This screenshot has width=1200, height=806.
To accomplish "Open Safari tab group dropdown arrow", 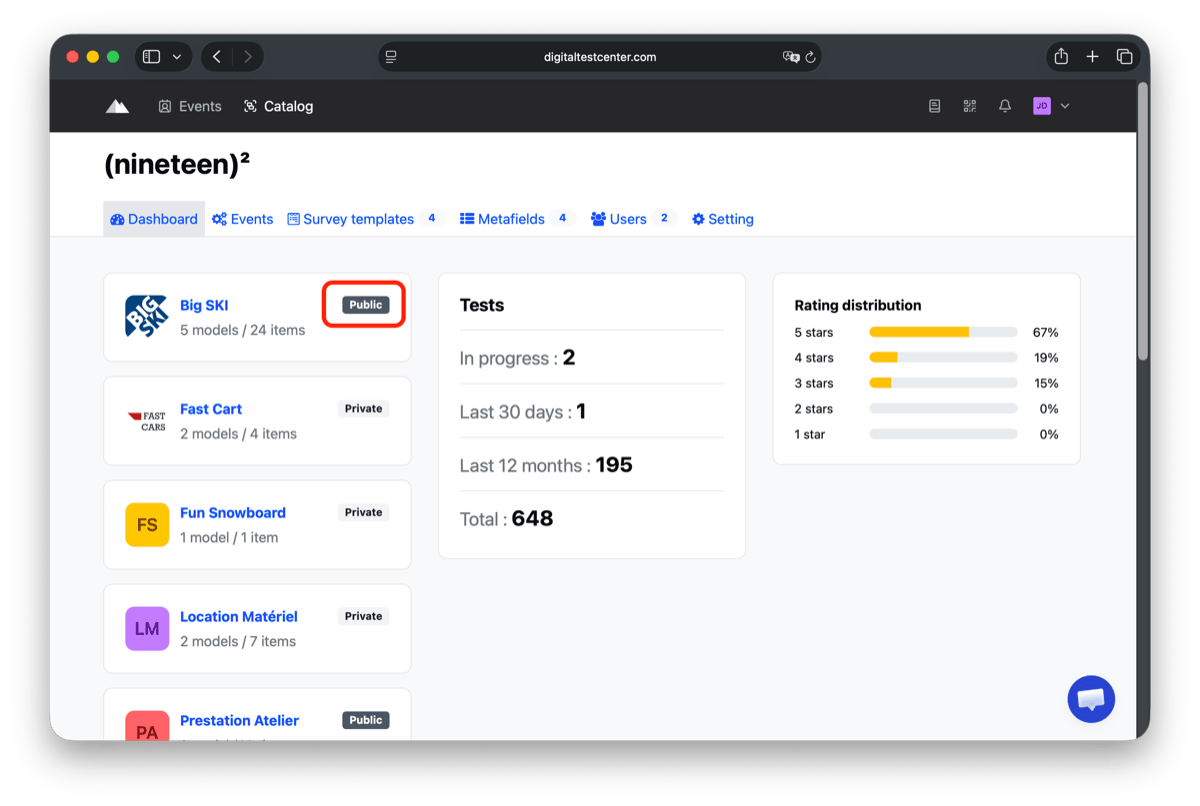I will tap(177, 57).
